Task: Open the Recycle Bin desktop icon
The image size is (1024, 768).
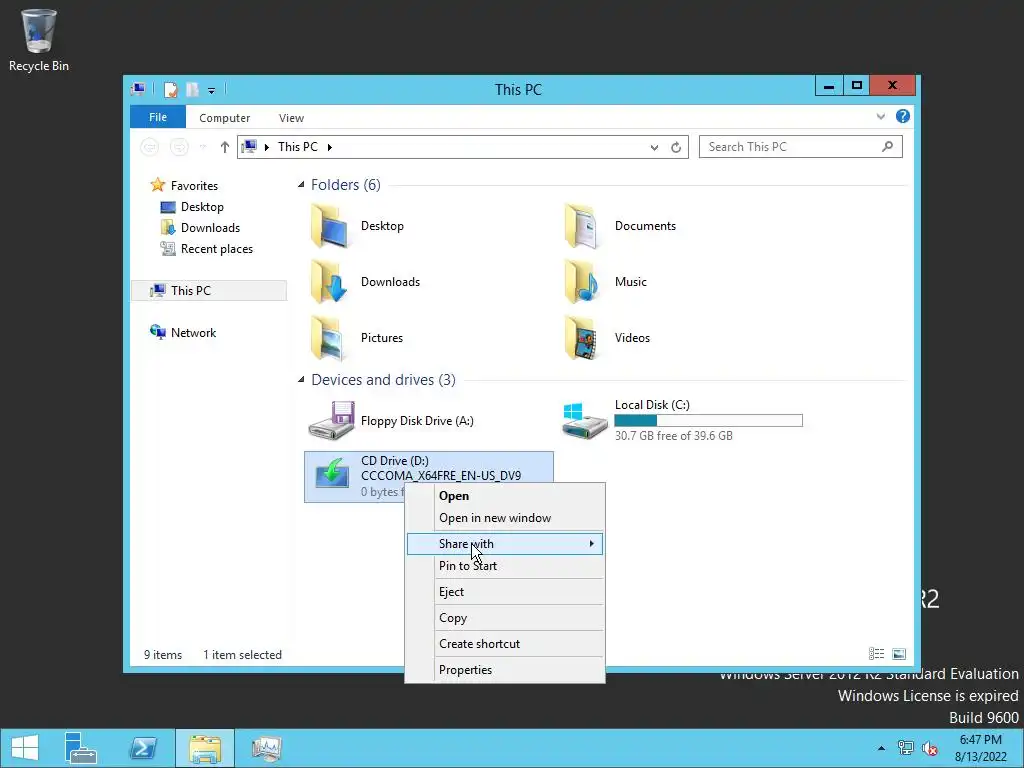Action: pos(39,39)
